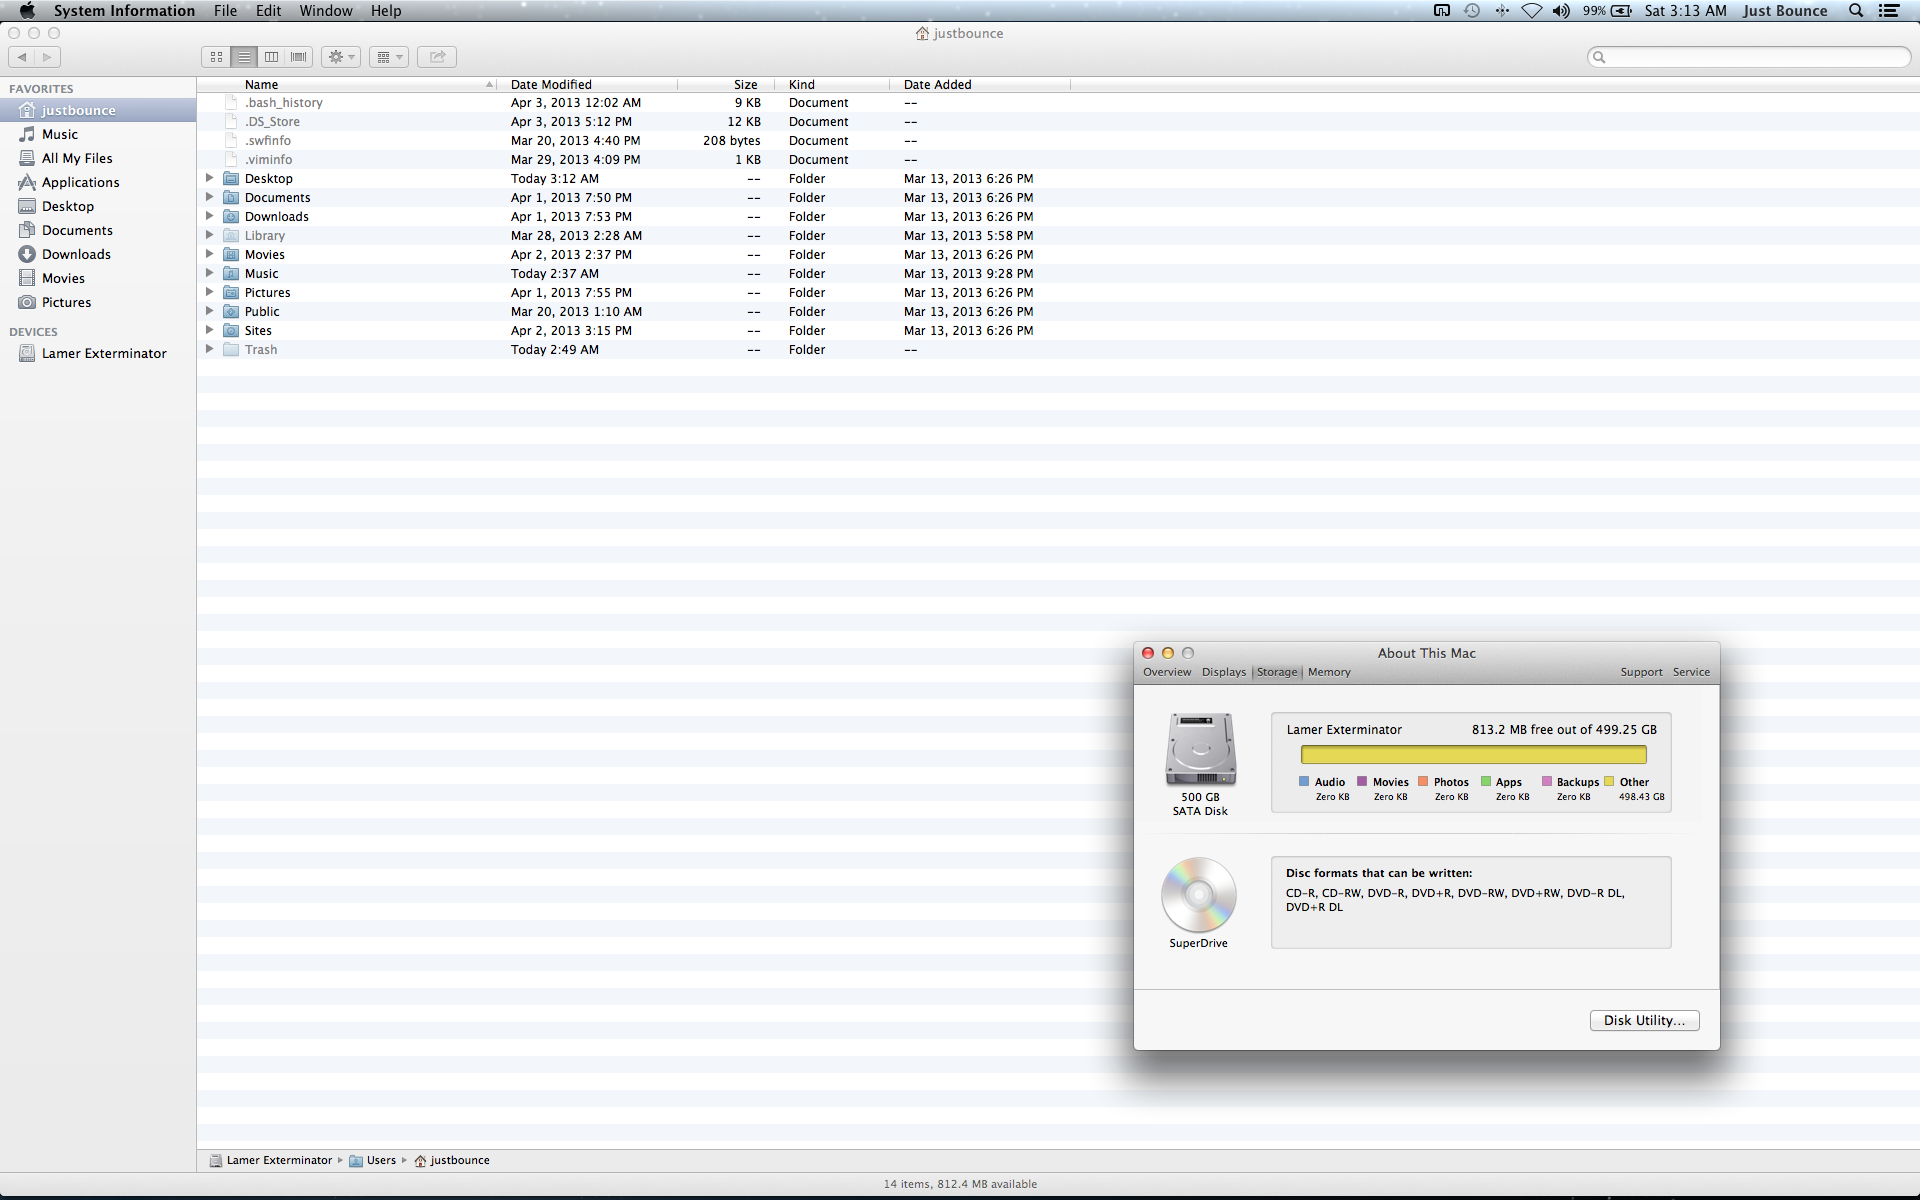Switch to the Memory tab
The image size is (1920, 1200).
point(1329,672)
